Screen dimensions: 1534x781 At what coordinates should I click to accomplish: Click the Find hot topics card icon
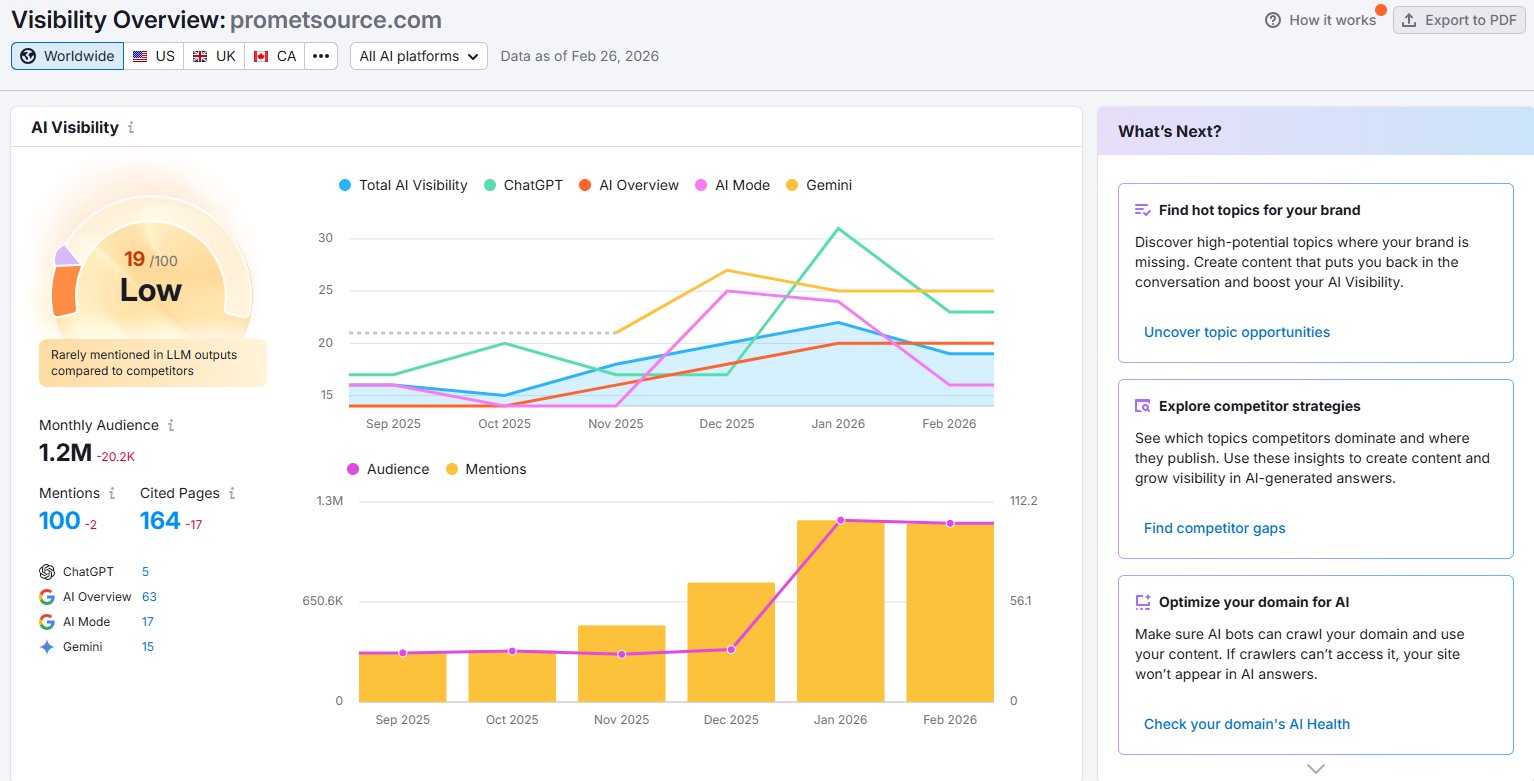(1143, 210)
